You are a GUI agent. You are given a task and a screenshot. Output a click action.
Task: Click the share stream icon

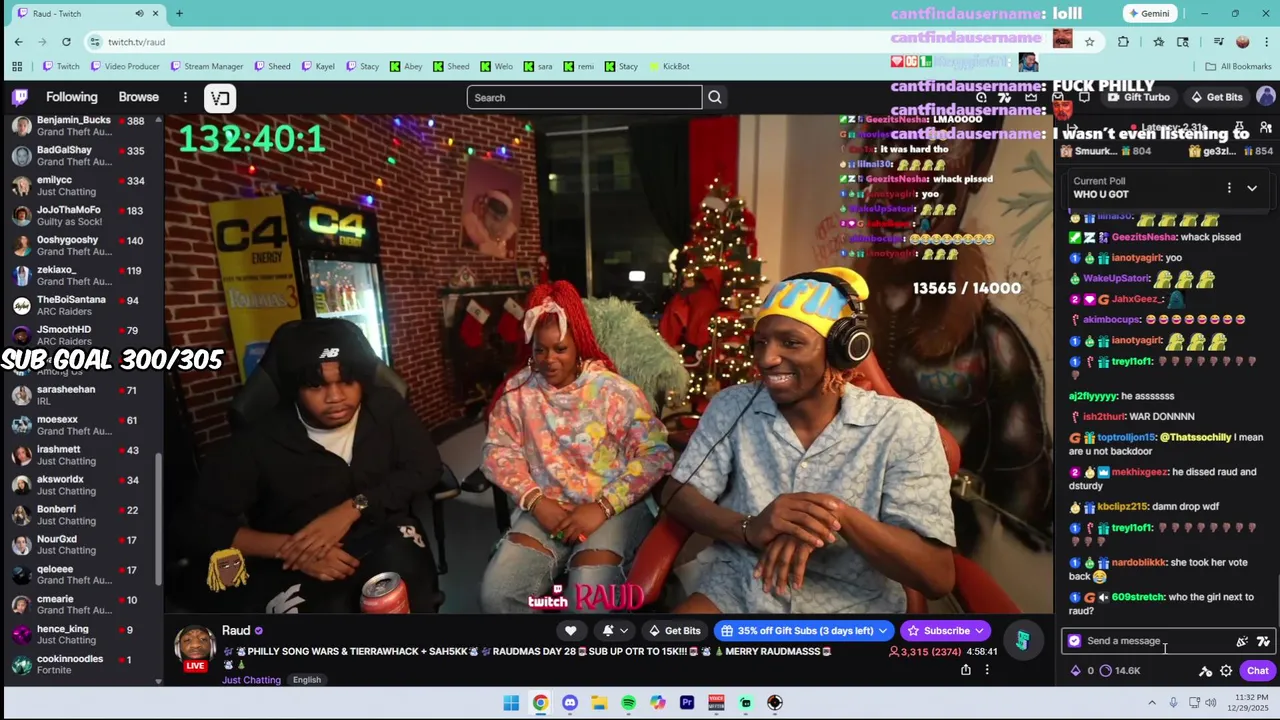pyautogui.click(x=966, y=670)
